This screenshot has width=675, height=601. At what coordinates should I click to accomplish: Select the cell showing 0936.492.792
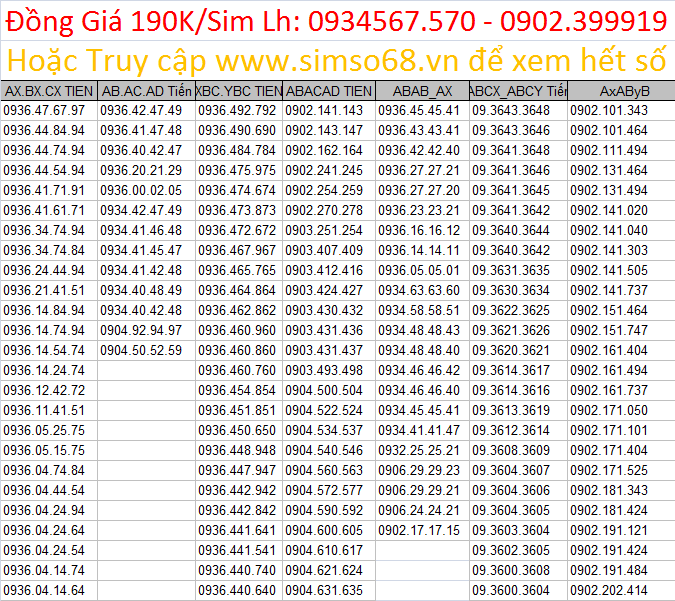(237, 111)
